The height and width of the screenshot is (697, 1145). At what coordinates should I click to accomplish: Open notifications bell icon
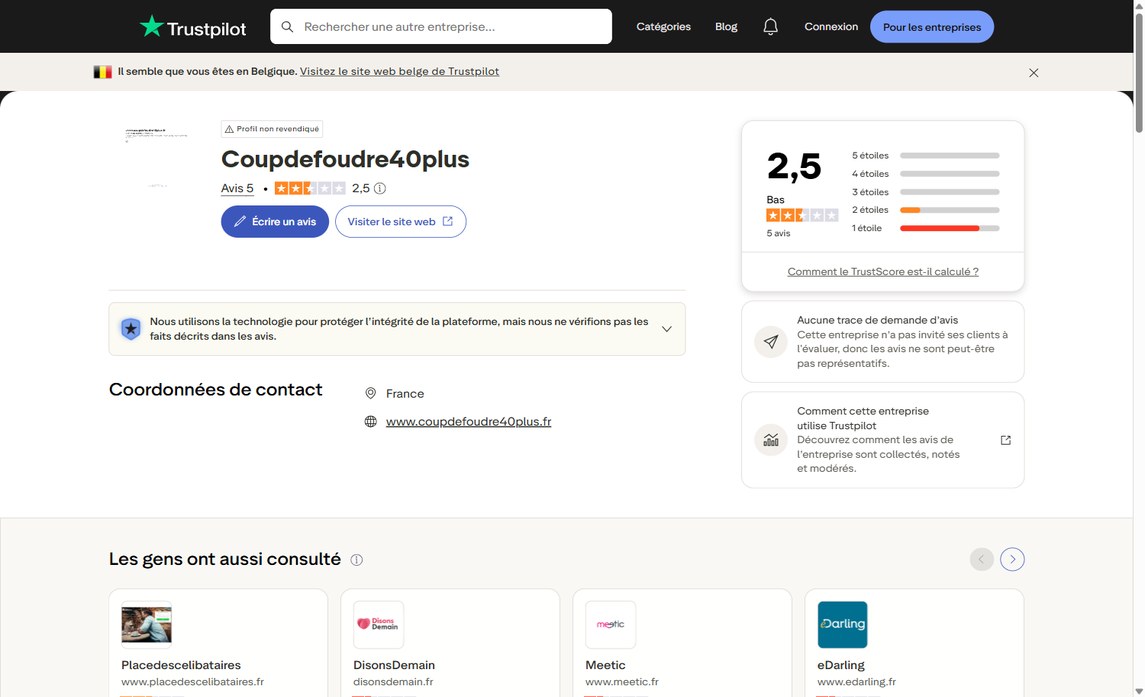click(770, 27)
